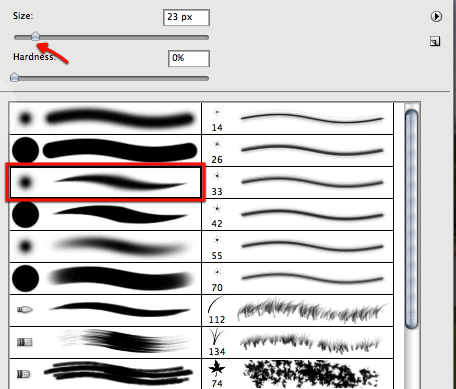
Task: Click the Size slider handle
Action: pyautogui.click(x=35, y=36)
